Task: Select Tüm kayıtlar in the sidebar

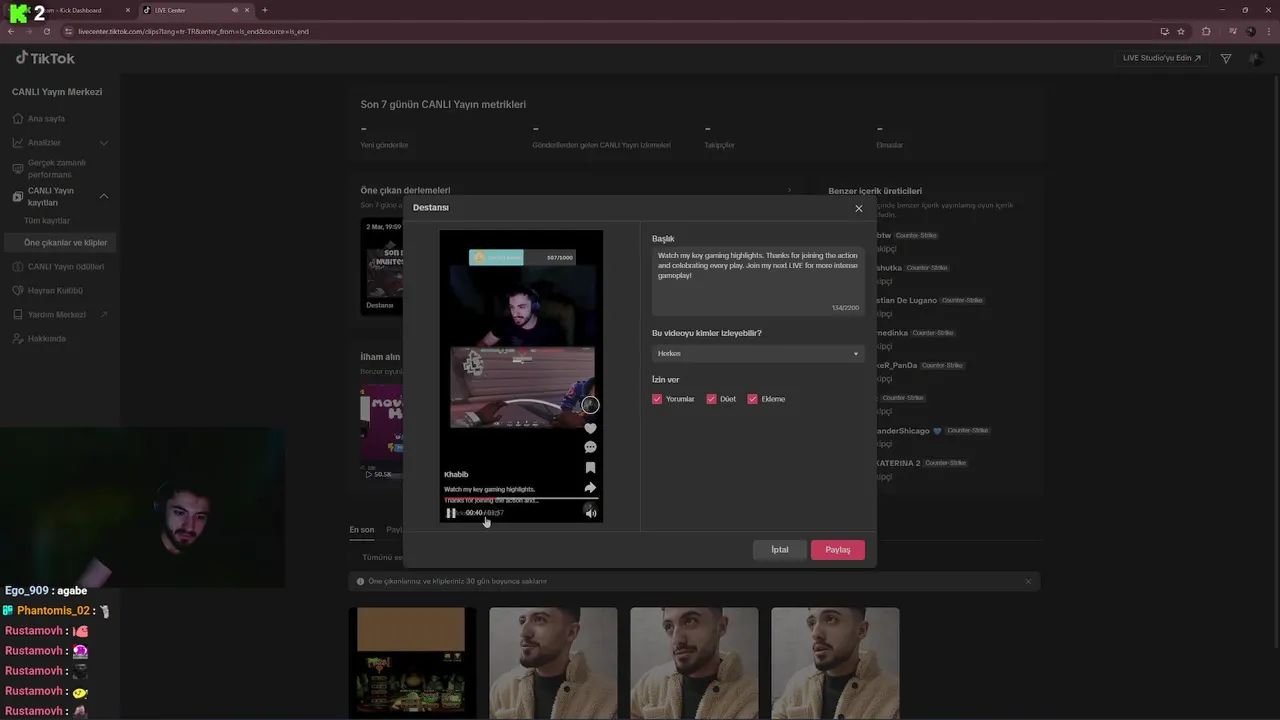Action: point(47,221)
